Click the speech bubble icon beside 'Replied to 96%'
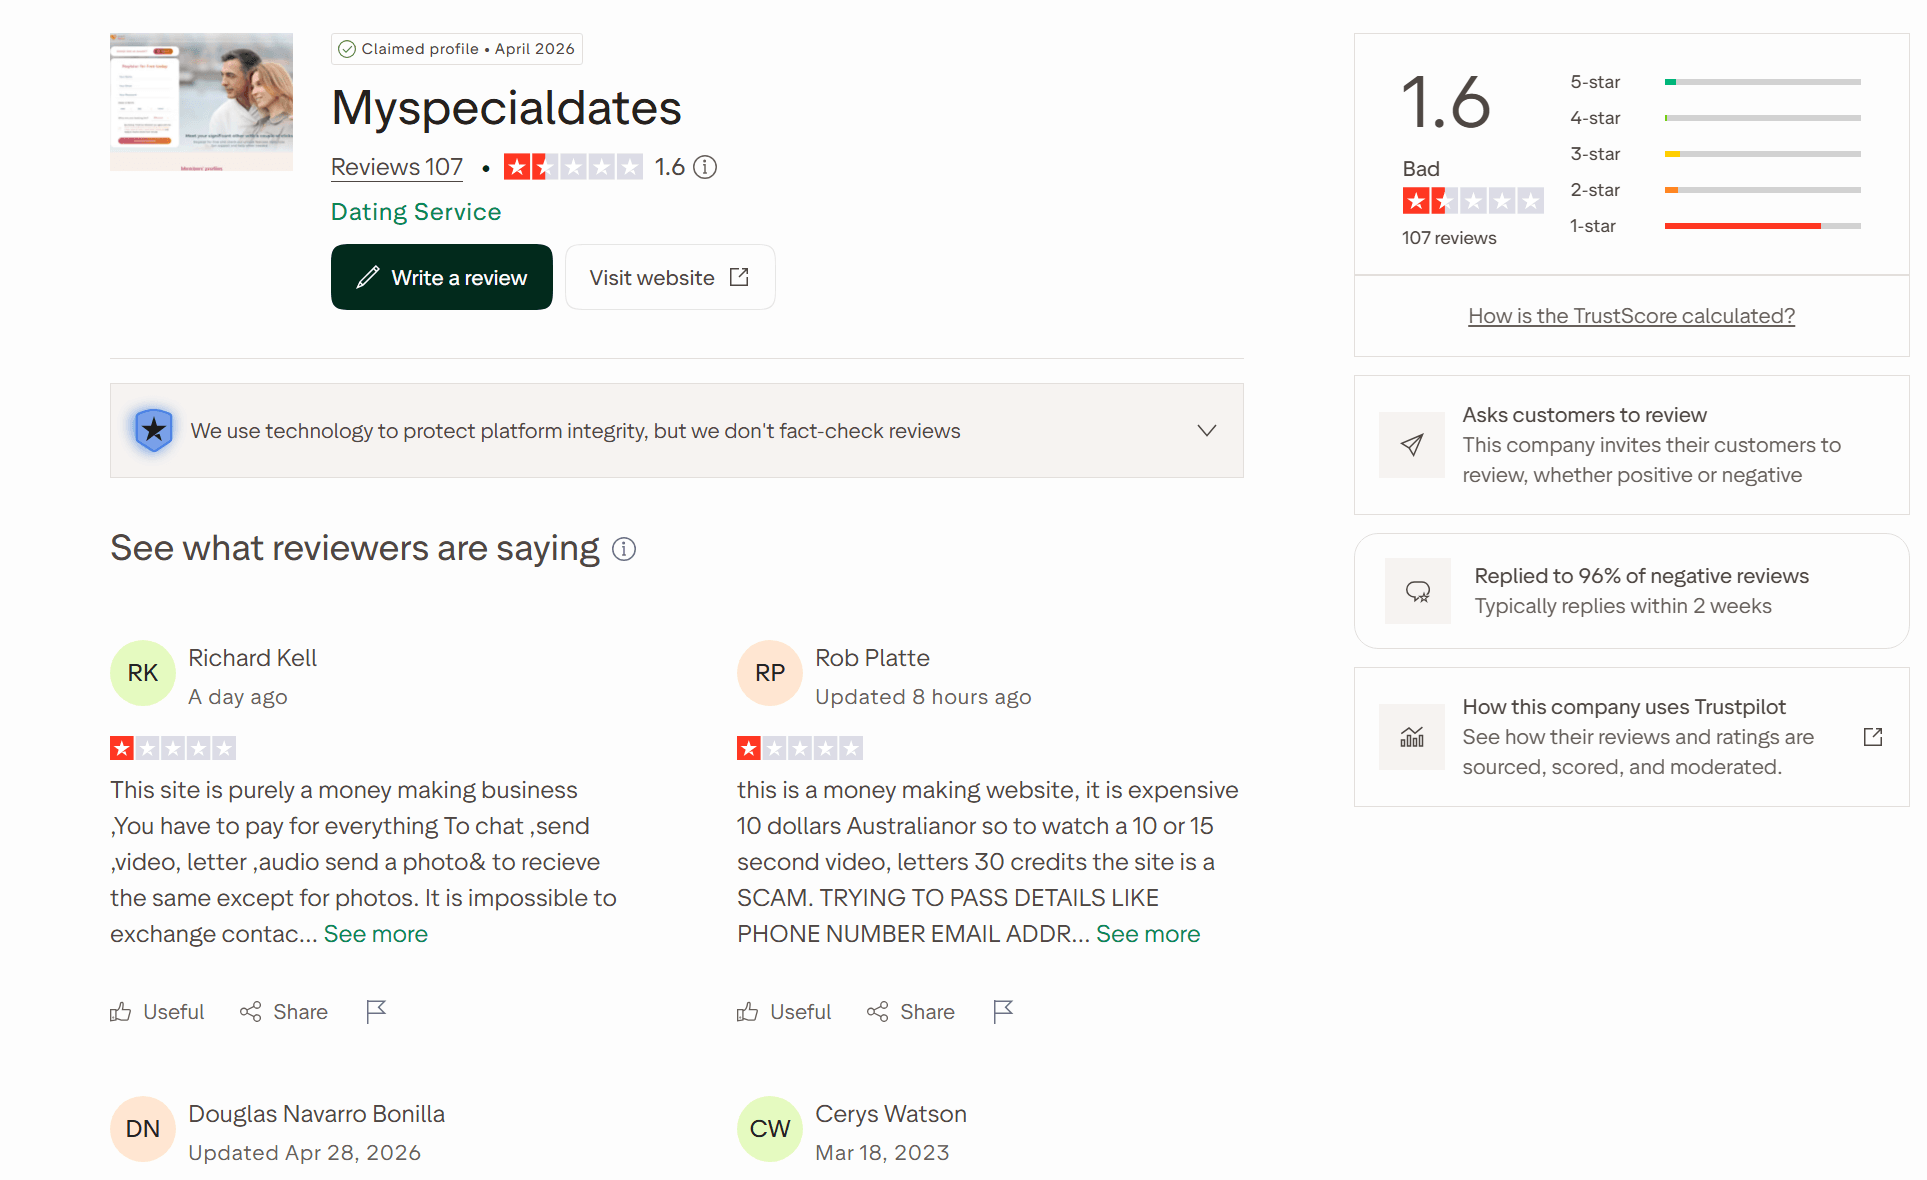Viewport: 1927px width, 1180px height. [x=1417, y=591]
